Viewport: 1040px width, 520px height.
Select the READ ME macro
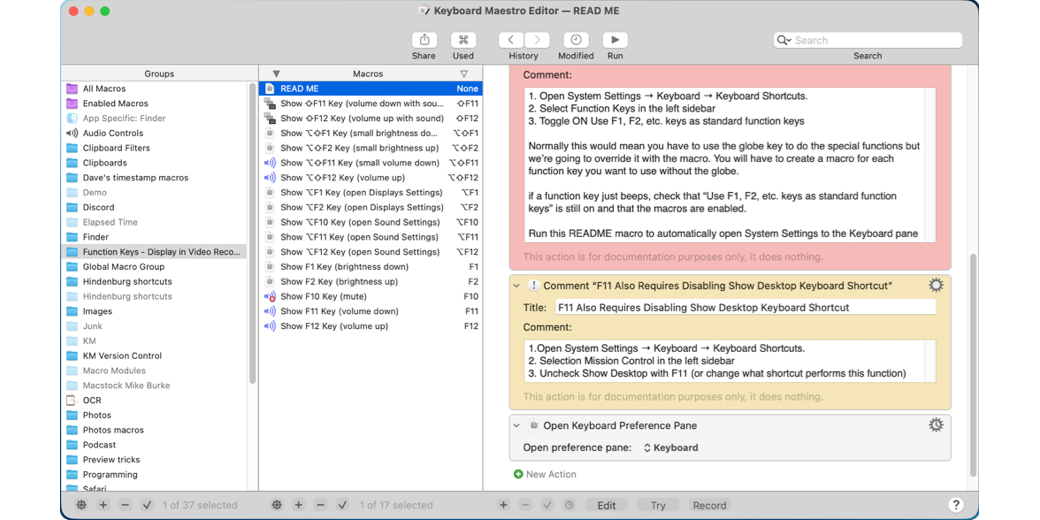click(371, 88)
